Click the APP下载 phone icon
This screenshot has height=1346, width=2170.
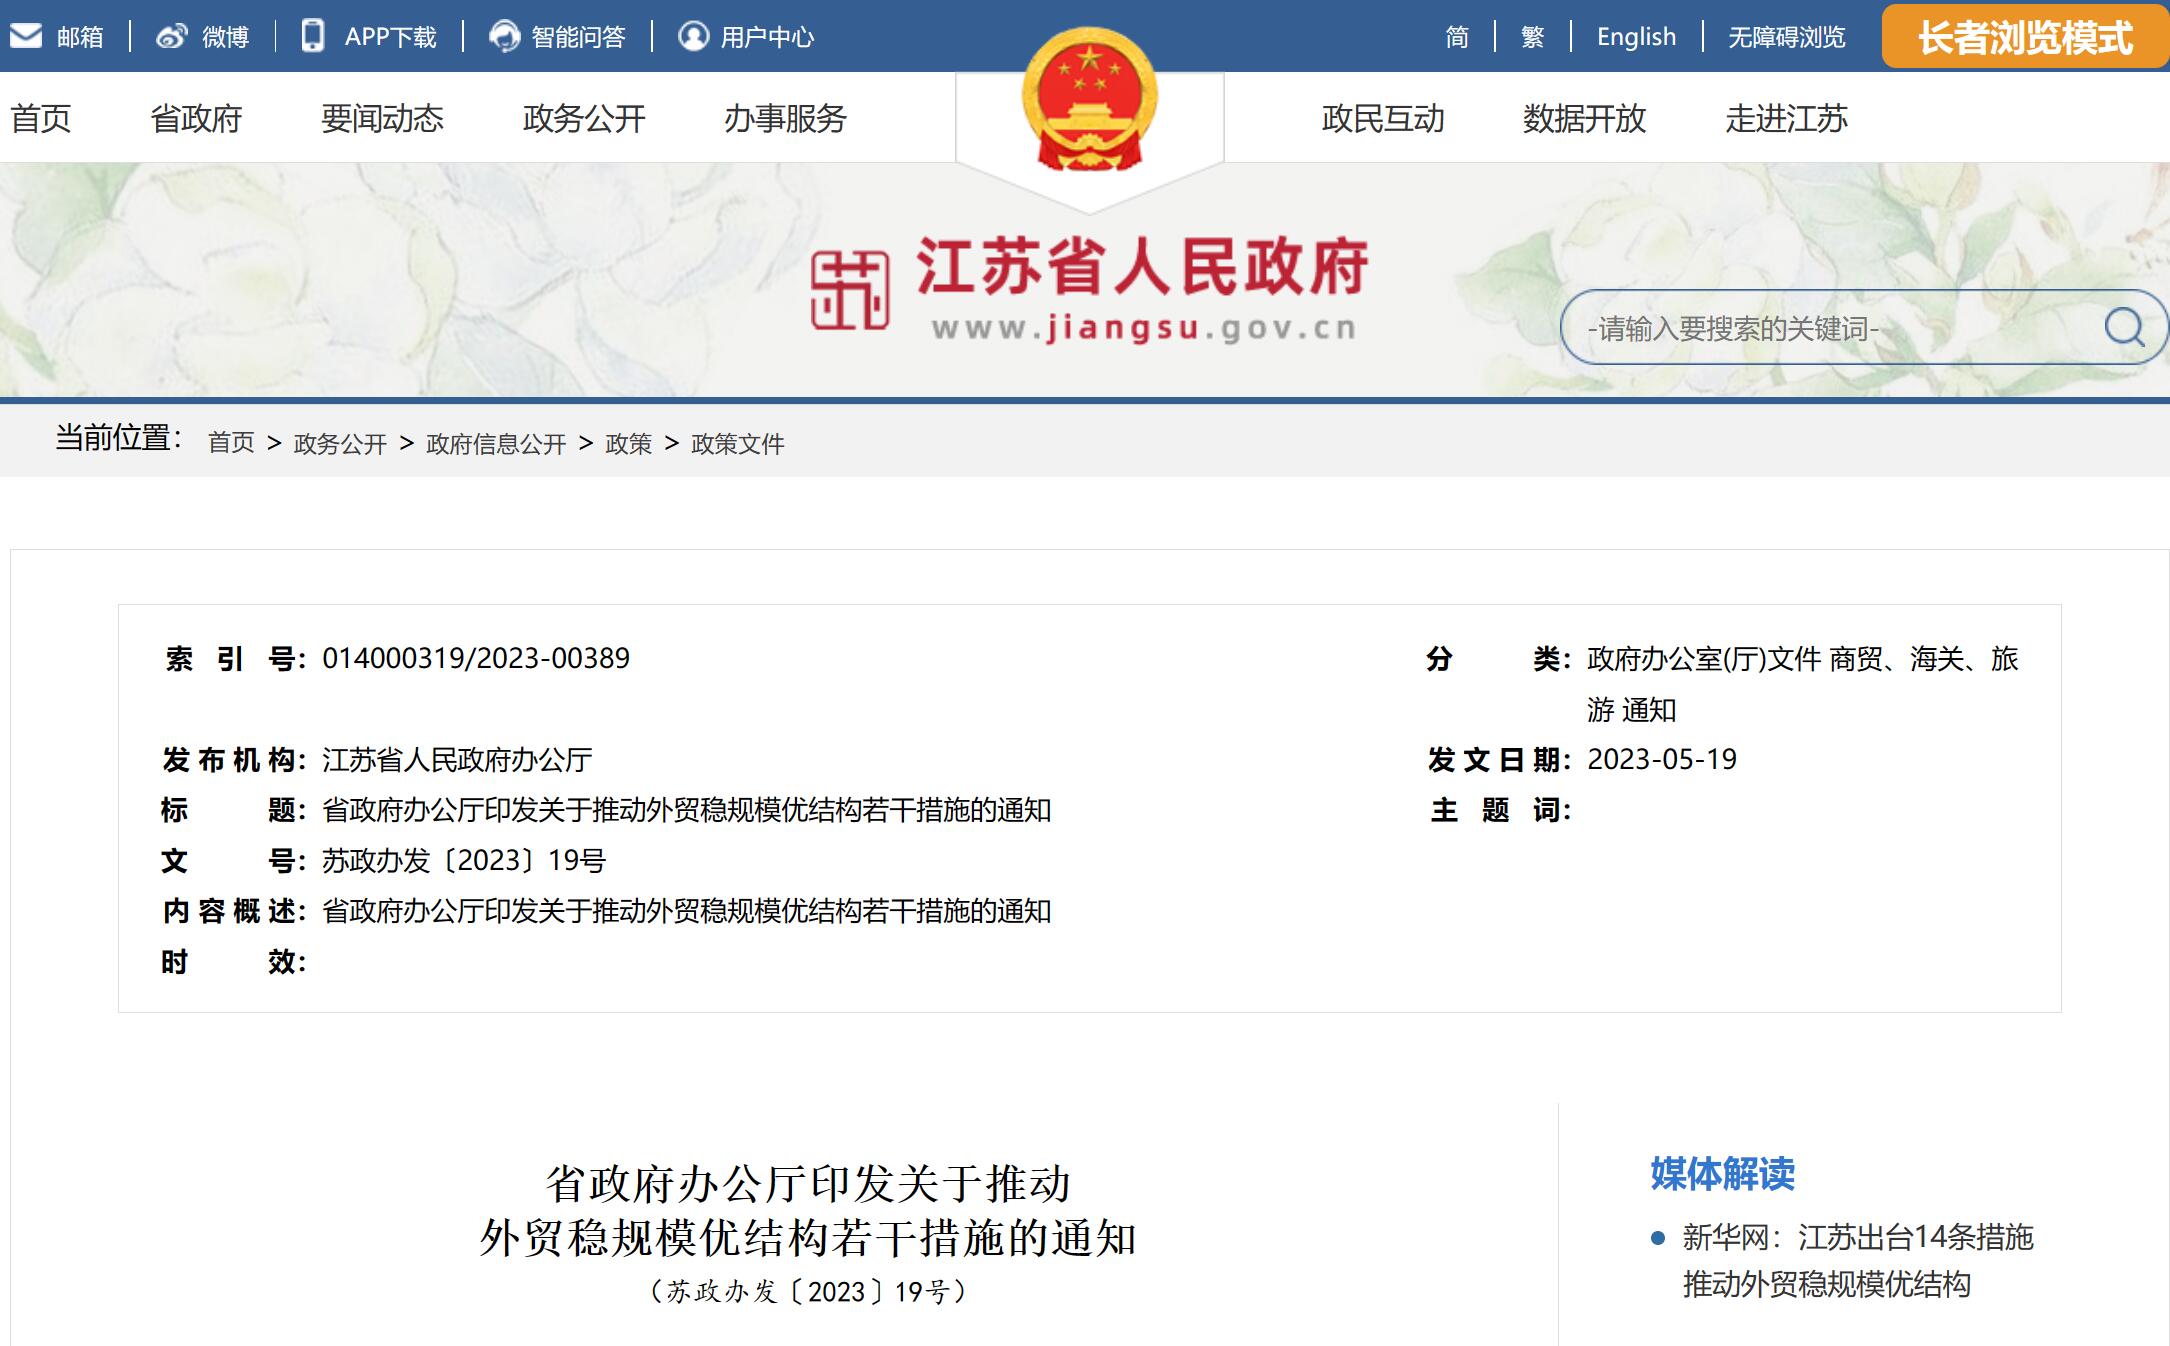pyautogui.click(x=312, y=36)
